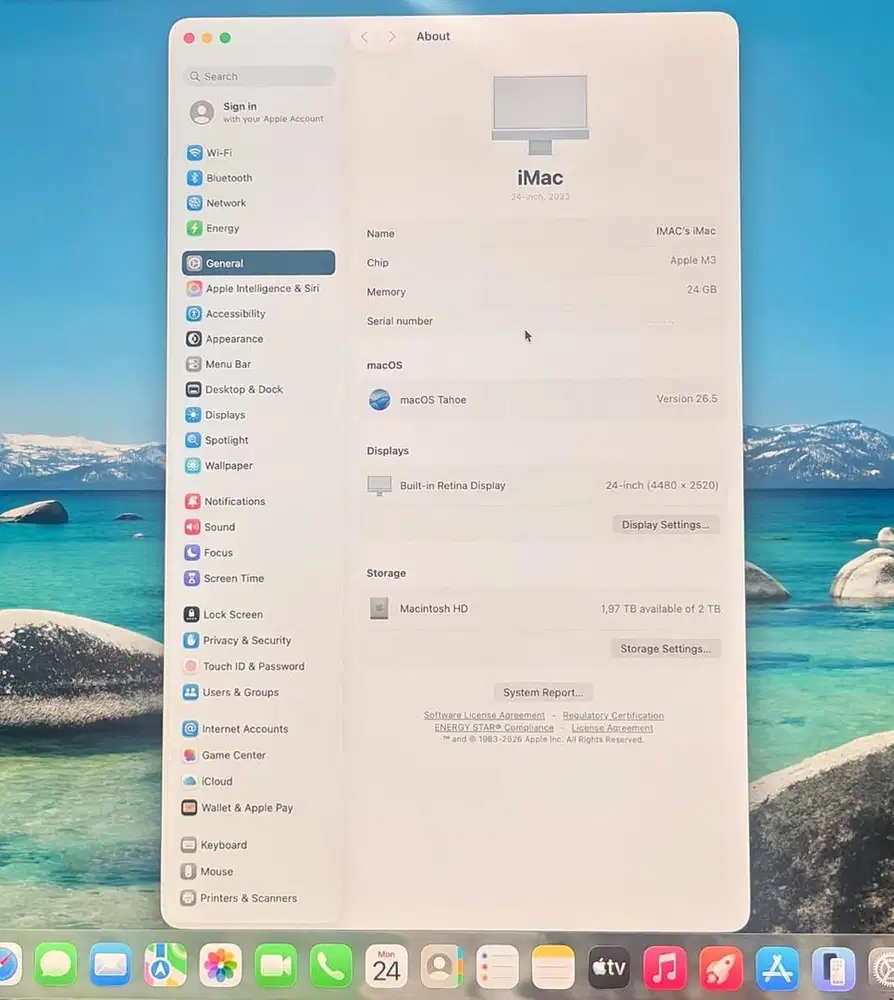Click the Search field in sidebar

click(259, 76)
